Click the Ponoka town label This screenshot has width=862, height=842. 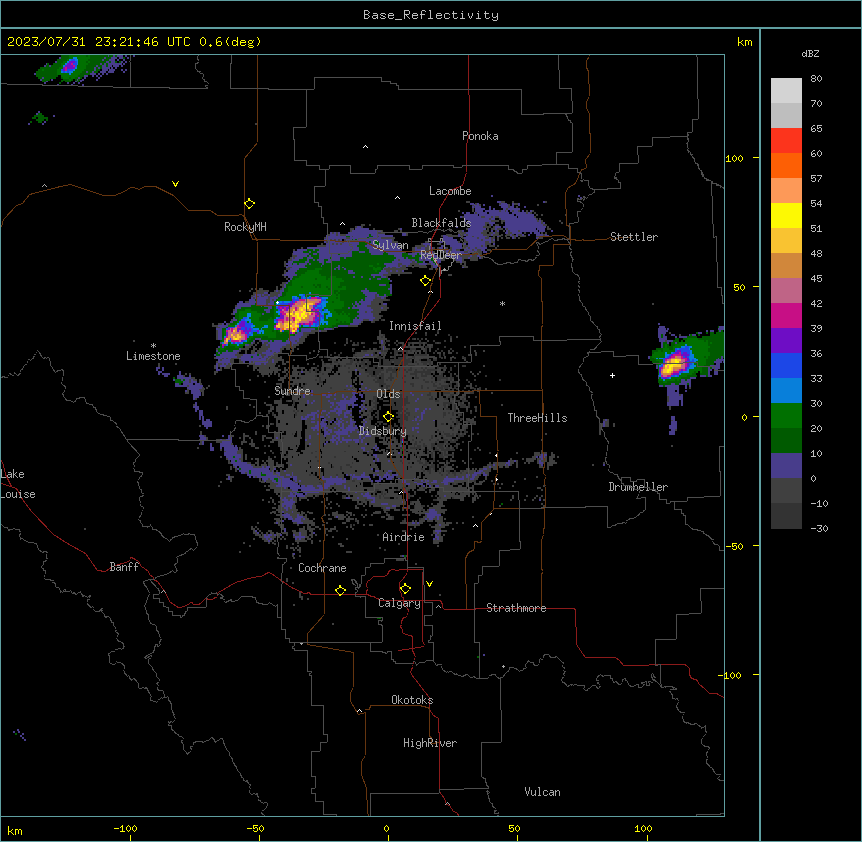point(480,136)
